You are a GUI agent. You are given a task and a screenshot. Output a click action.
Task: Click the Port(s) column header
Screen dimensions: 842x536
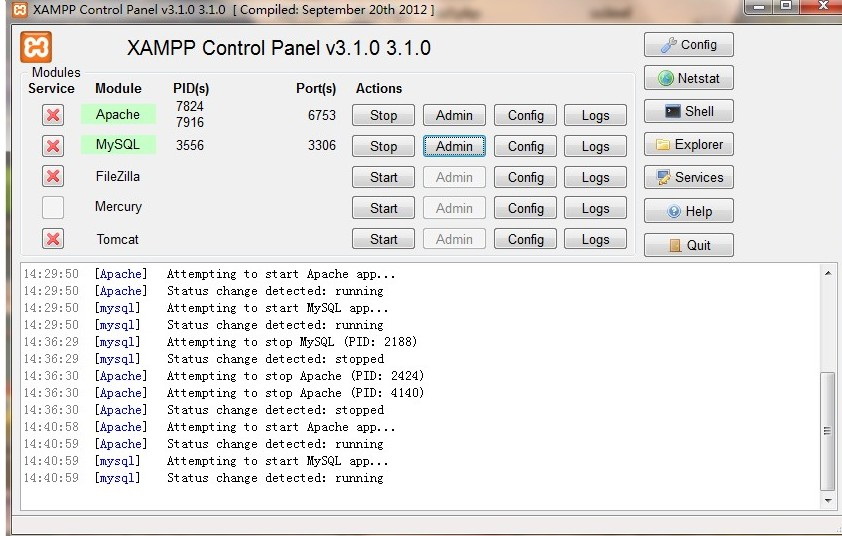point(316,89)
